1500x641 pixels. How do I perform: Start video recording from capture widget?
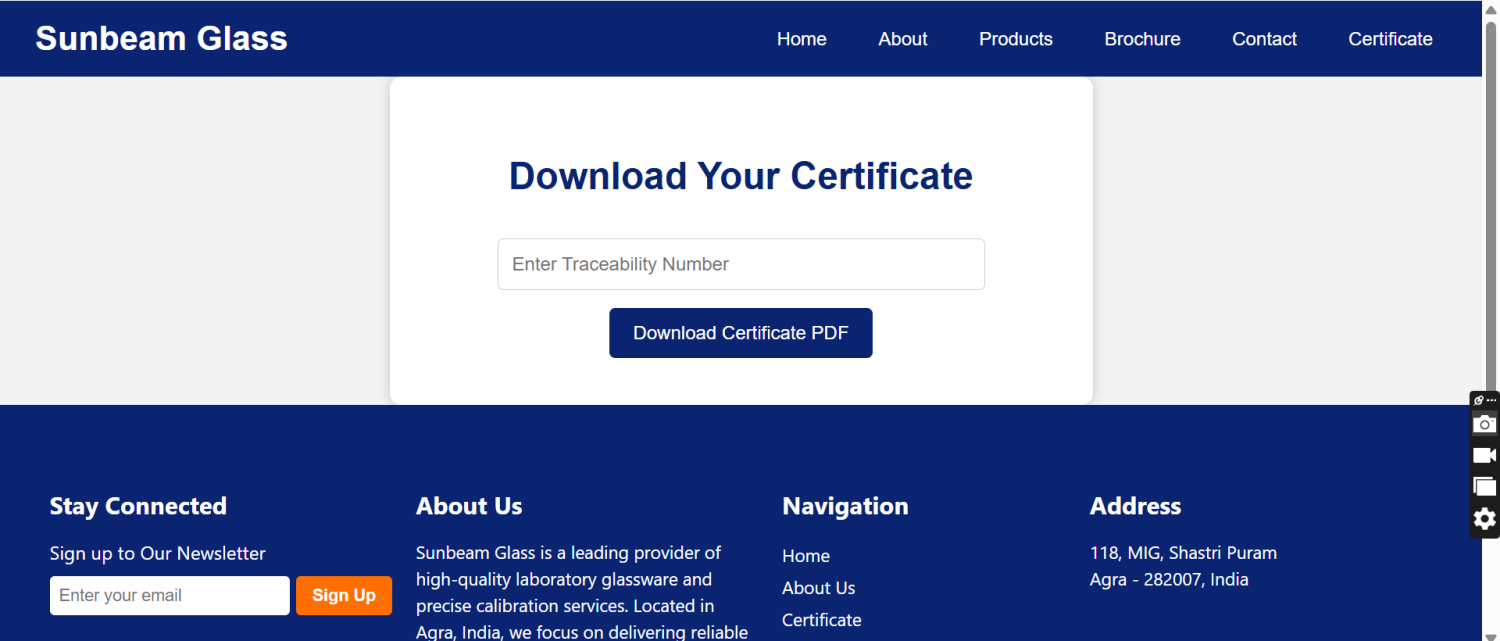1485,456
